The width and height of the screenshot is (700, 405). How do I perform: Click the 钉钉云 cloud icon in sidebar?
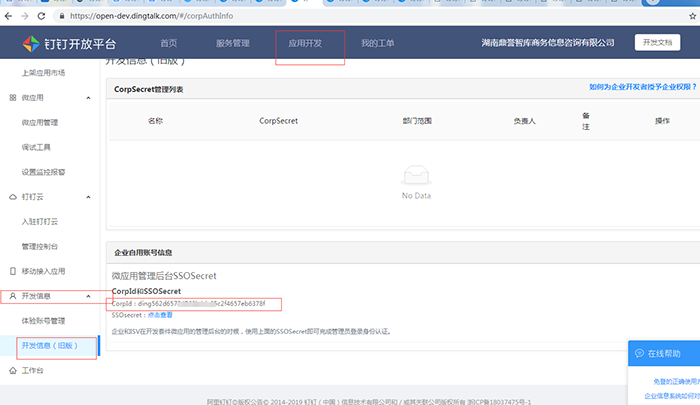13,197
